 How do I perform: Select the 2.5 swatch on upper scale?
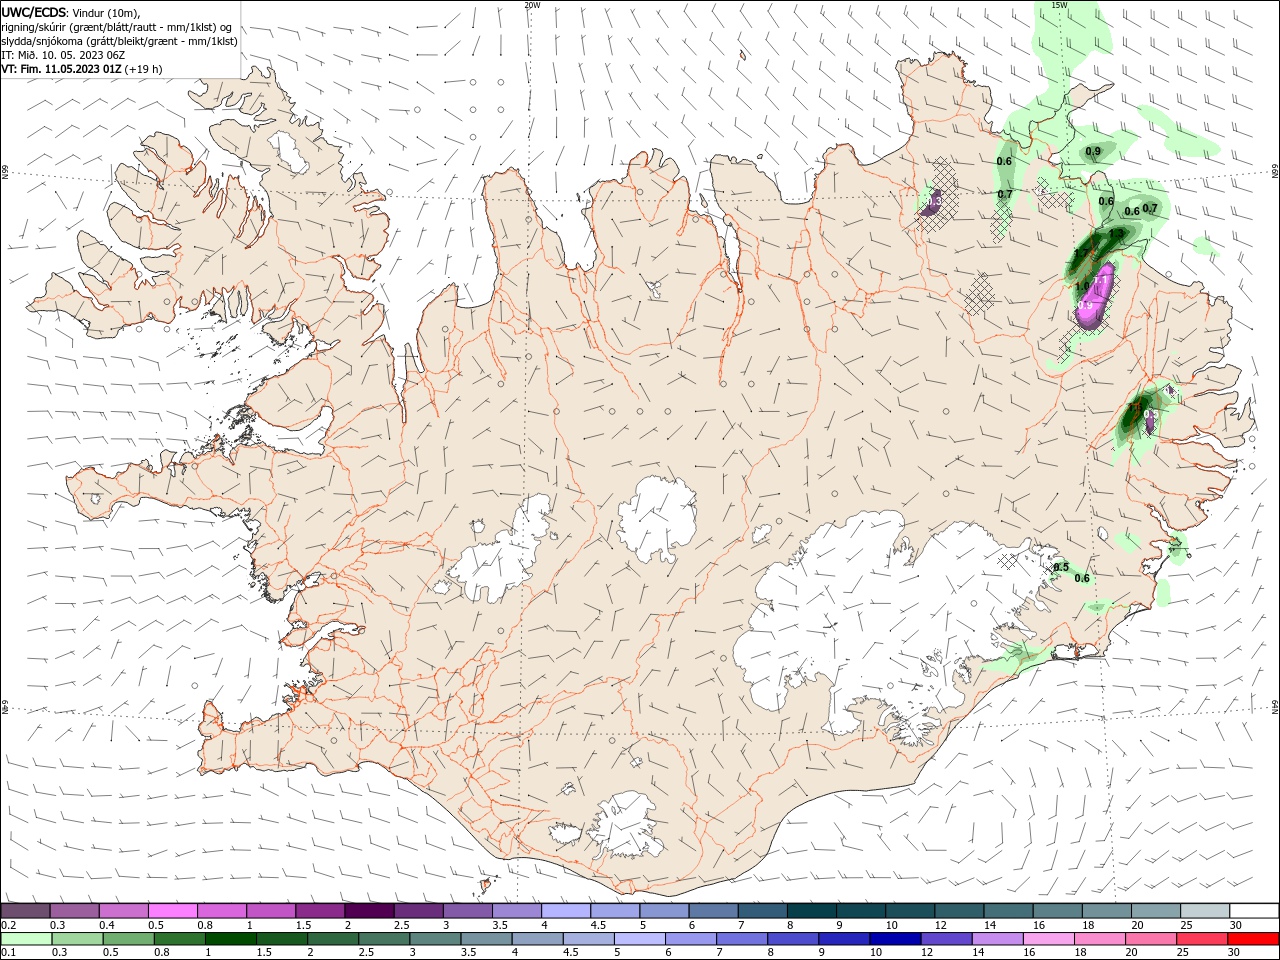tap(418, 911)
